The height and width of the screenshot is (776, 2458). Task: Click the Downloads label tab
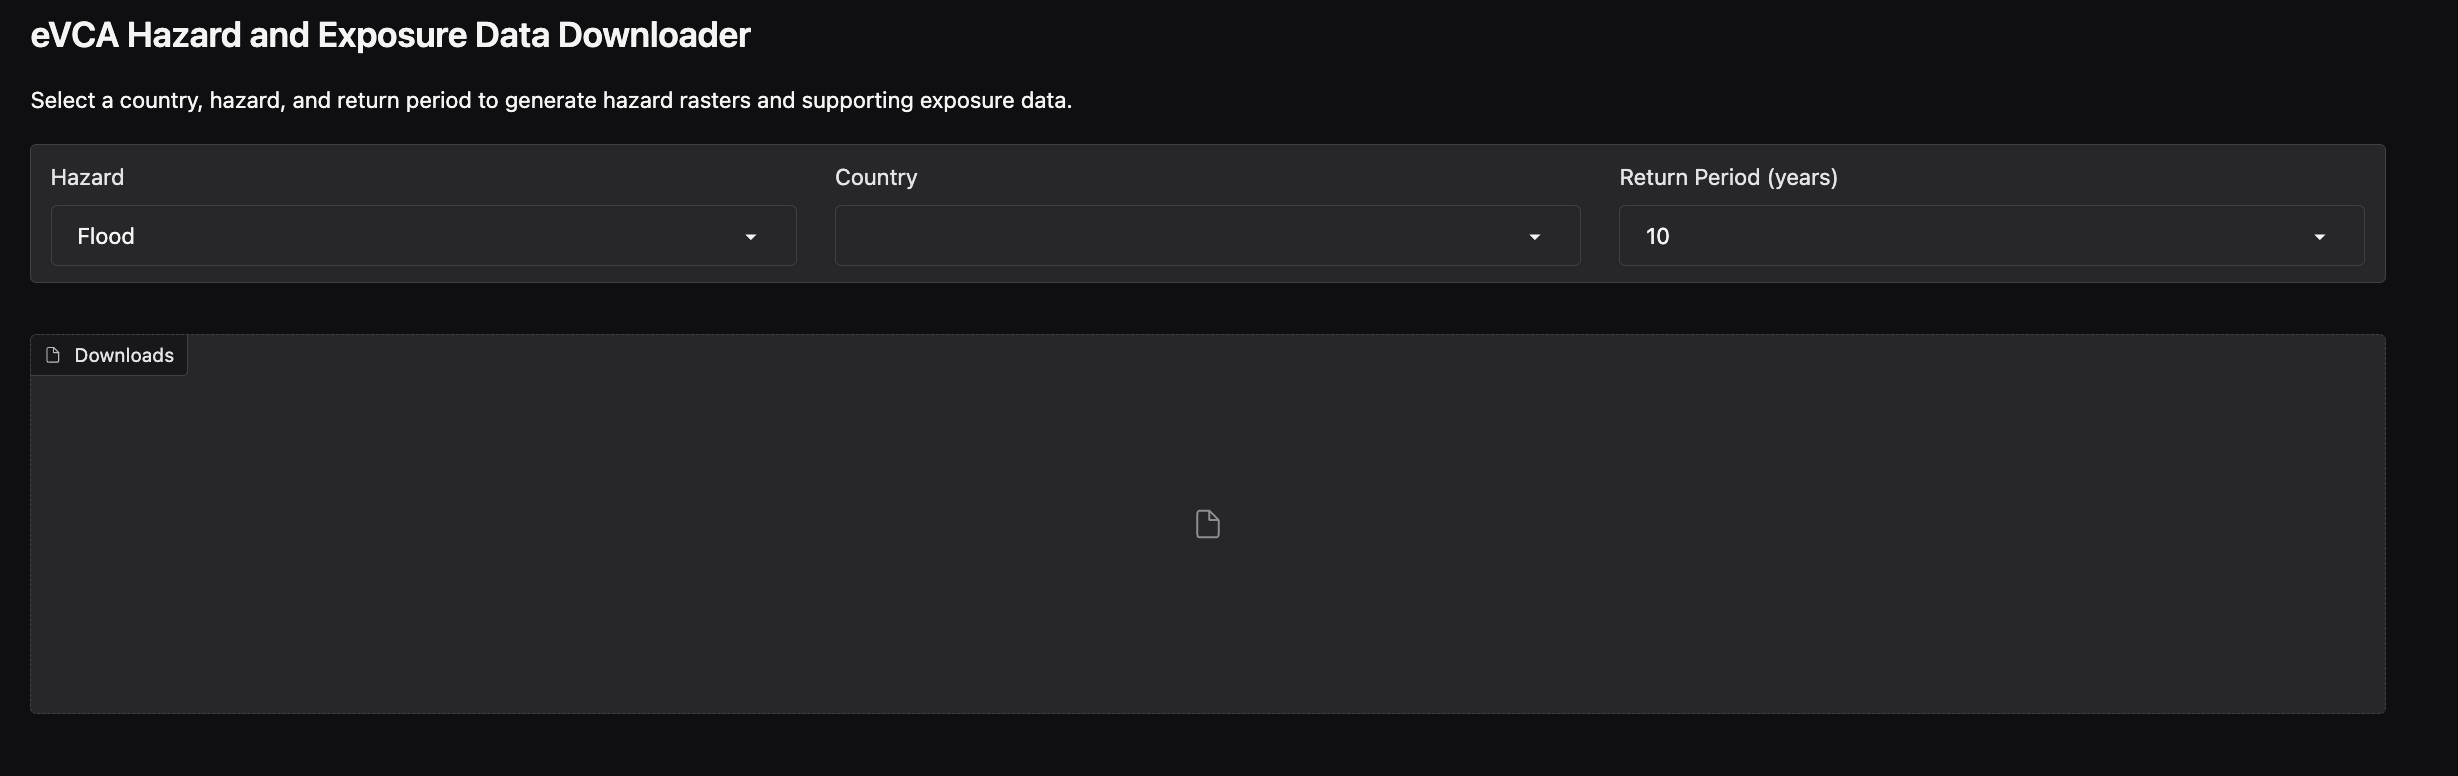pos(109,355)
